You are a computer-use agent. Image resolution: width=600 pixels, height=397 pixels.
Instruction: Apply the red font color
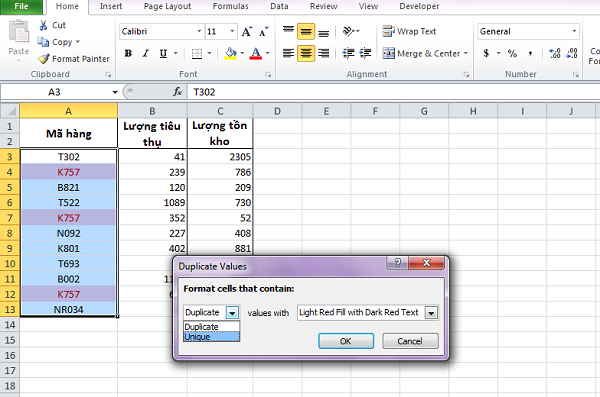256,53
